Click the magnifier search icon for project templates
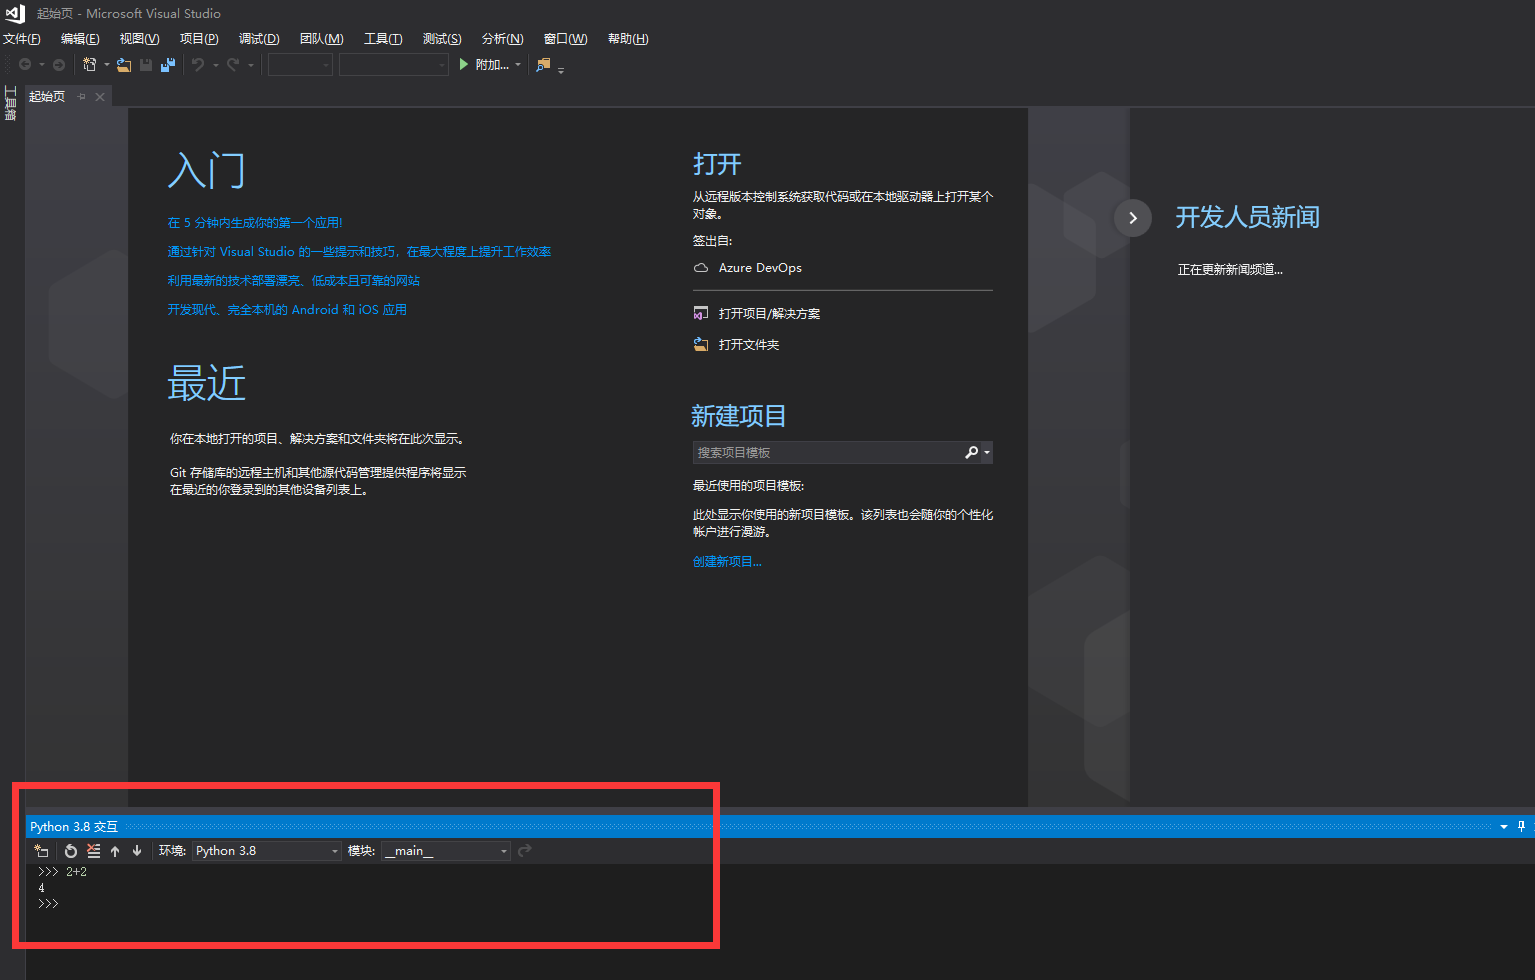1535x980 pixels. (x=971, y=453)
